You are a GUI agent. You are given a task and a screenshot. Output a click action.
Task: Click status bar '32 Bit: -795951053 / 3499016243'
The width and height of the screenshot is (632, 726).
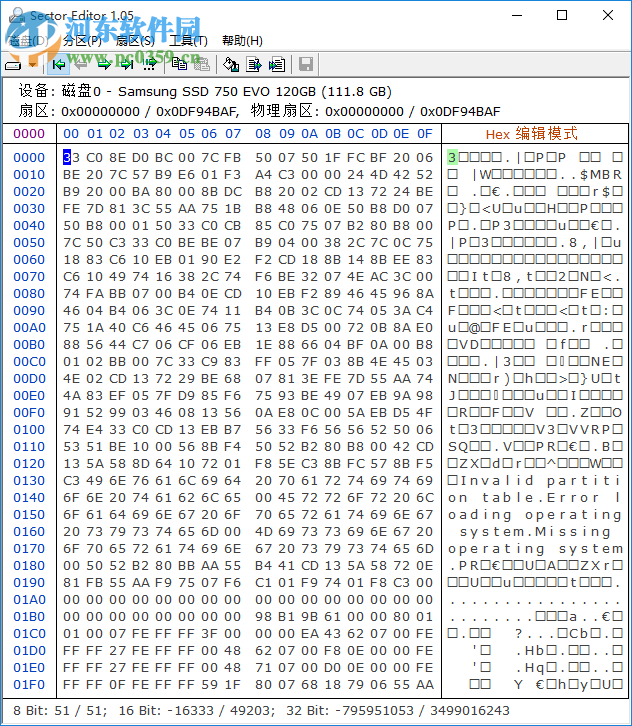(x=398, y=711)
